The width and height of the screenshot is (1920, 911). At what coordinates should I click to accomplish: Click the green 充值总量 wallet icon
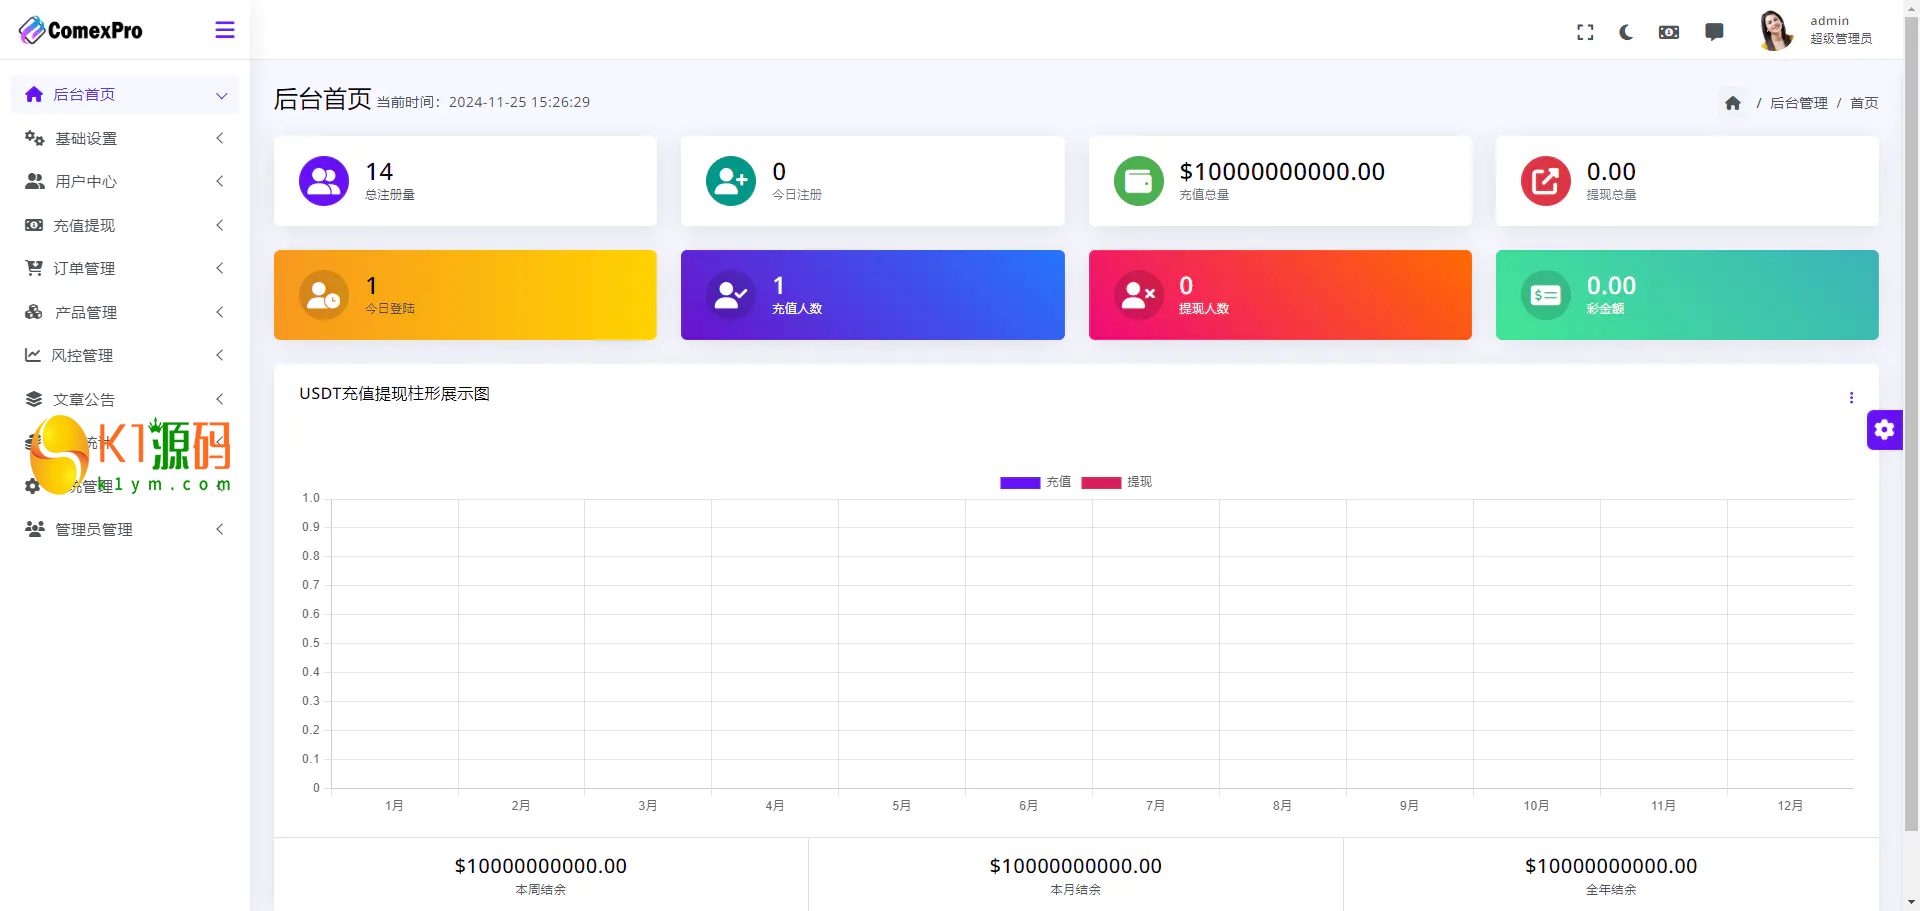click(1139, 181)
